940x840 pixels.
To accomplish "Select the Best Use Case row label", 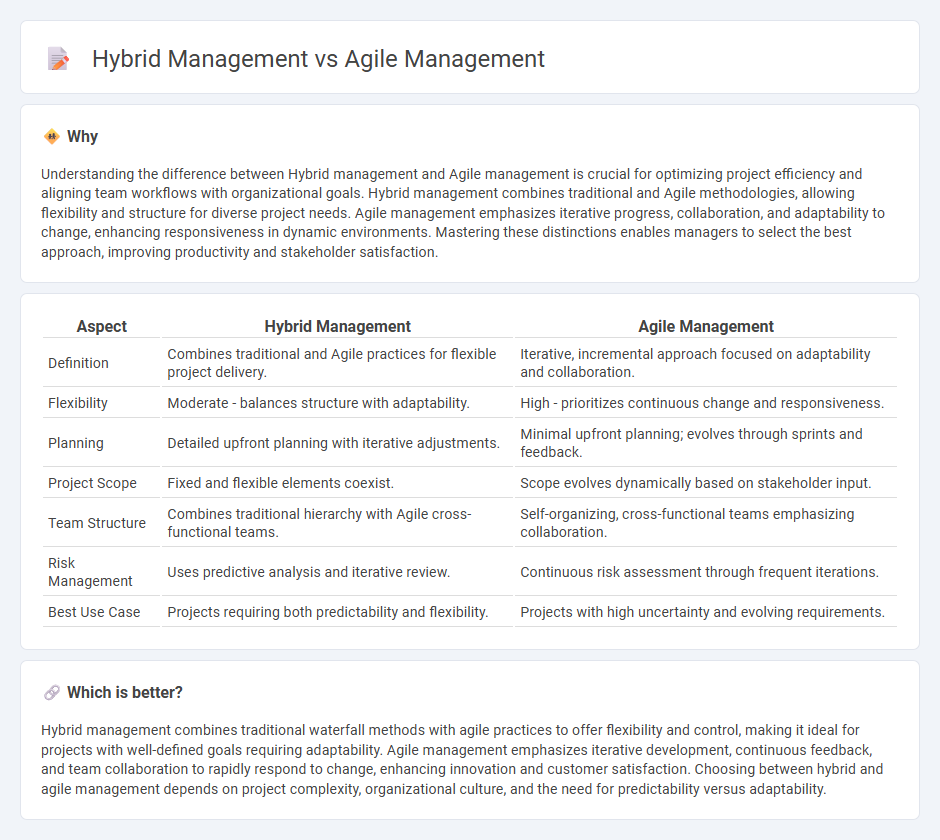I will point(94,612).
